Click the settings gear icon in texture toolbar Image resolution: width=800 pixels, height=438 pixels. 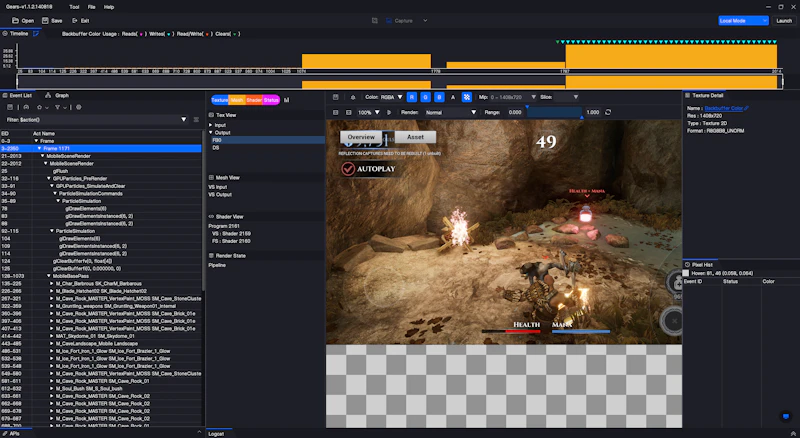pos(353,97)
